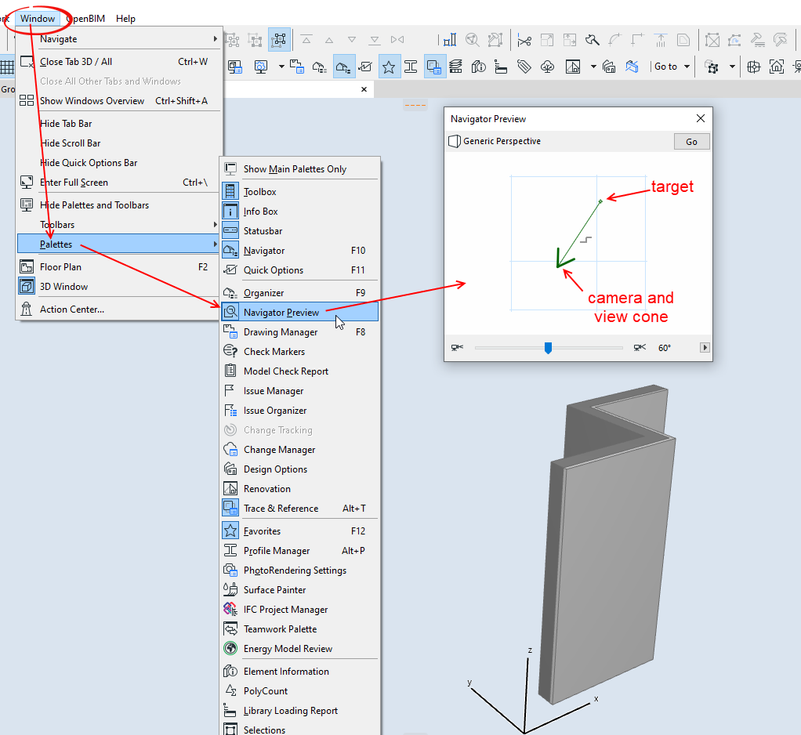Open the Surface Painter palette
801x735 pixels.
274,590
